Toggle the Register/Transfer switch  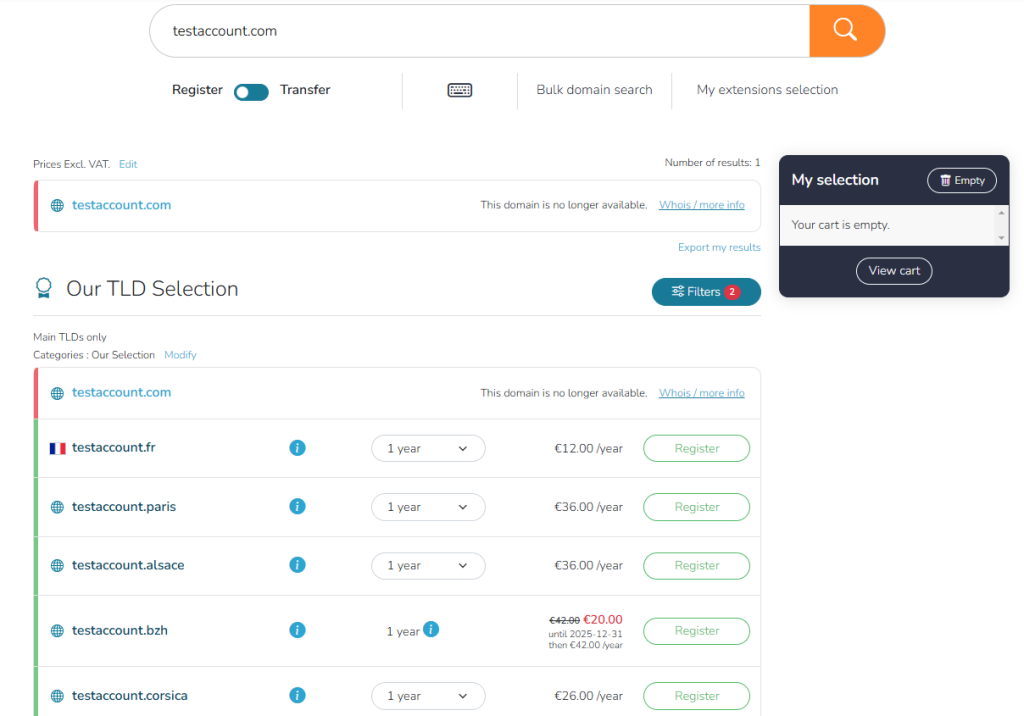[251, 92]
